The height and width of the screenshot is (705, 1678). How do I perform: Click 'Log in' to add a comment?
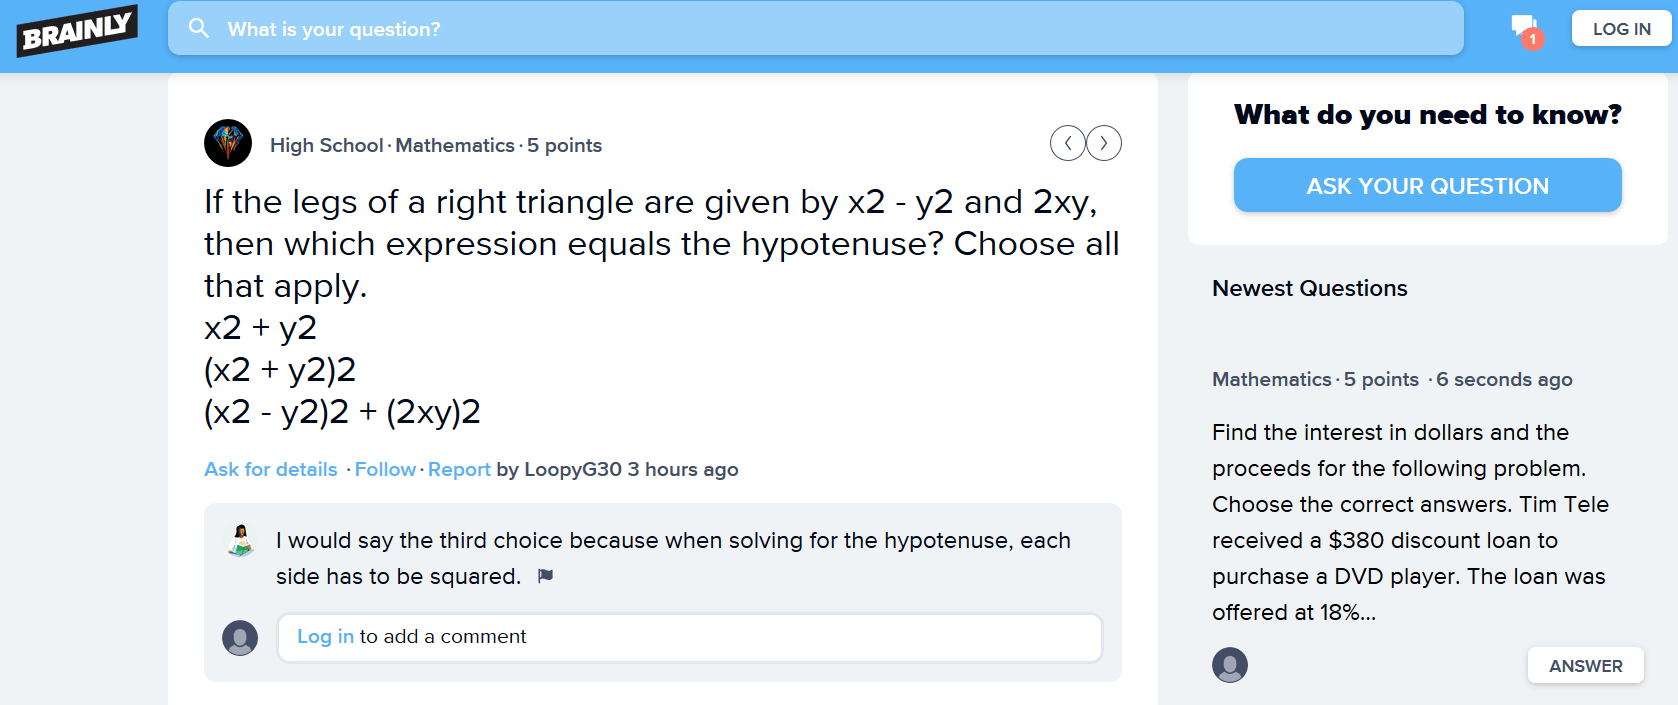point(325,637)
